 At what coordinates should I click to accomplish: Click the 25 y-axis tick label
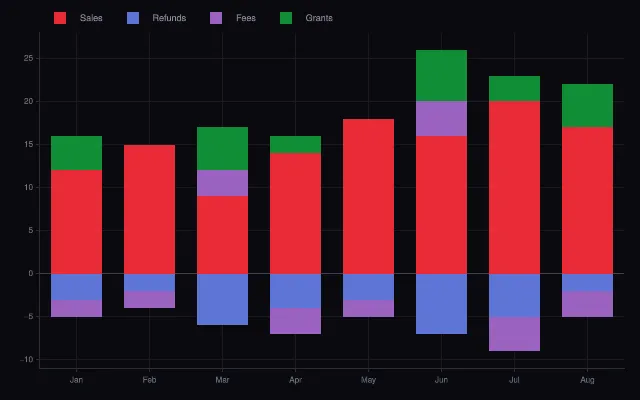pos(29,58)
